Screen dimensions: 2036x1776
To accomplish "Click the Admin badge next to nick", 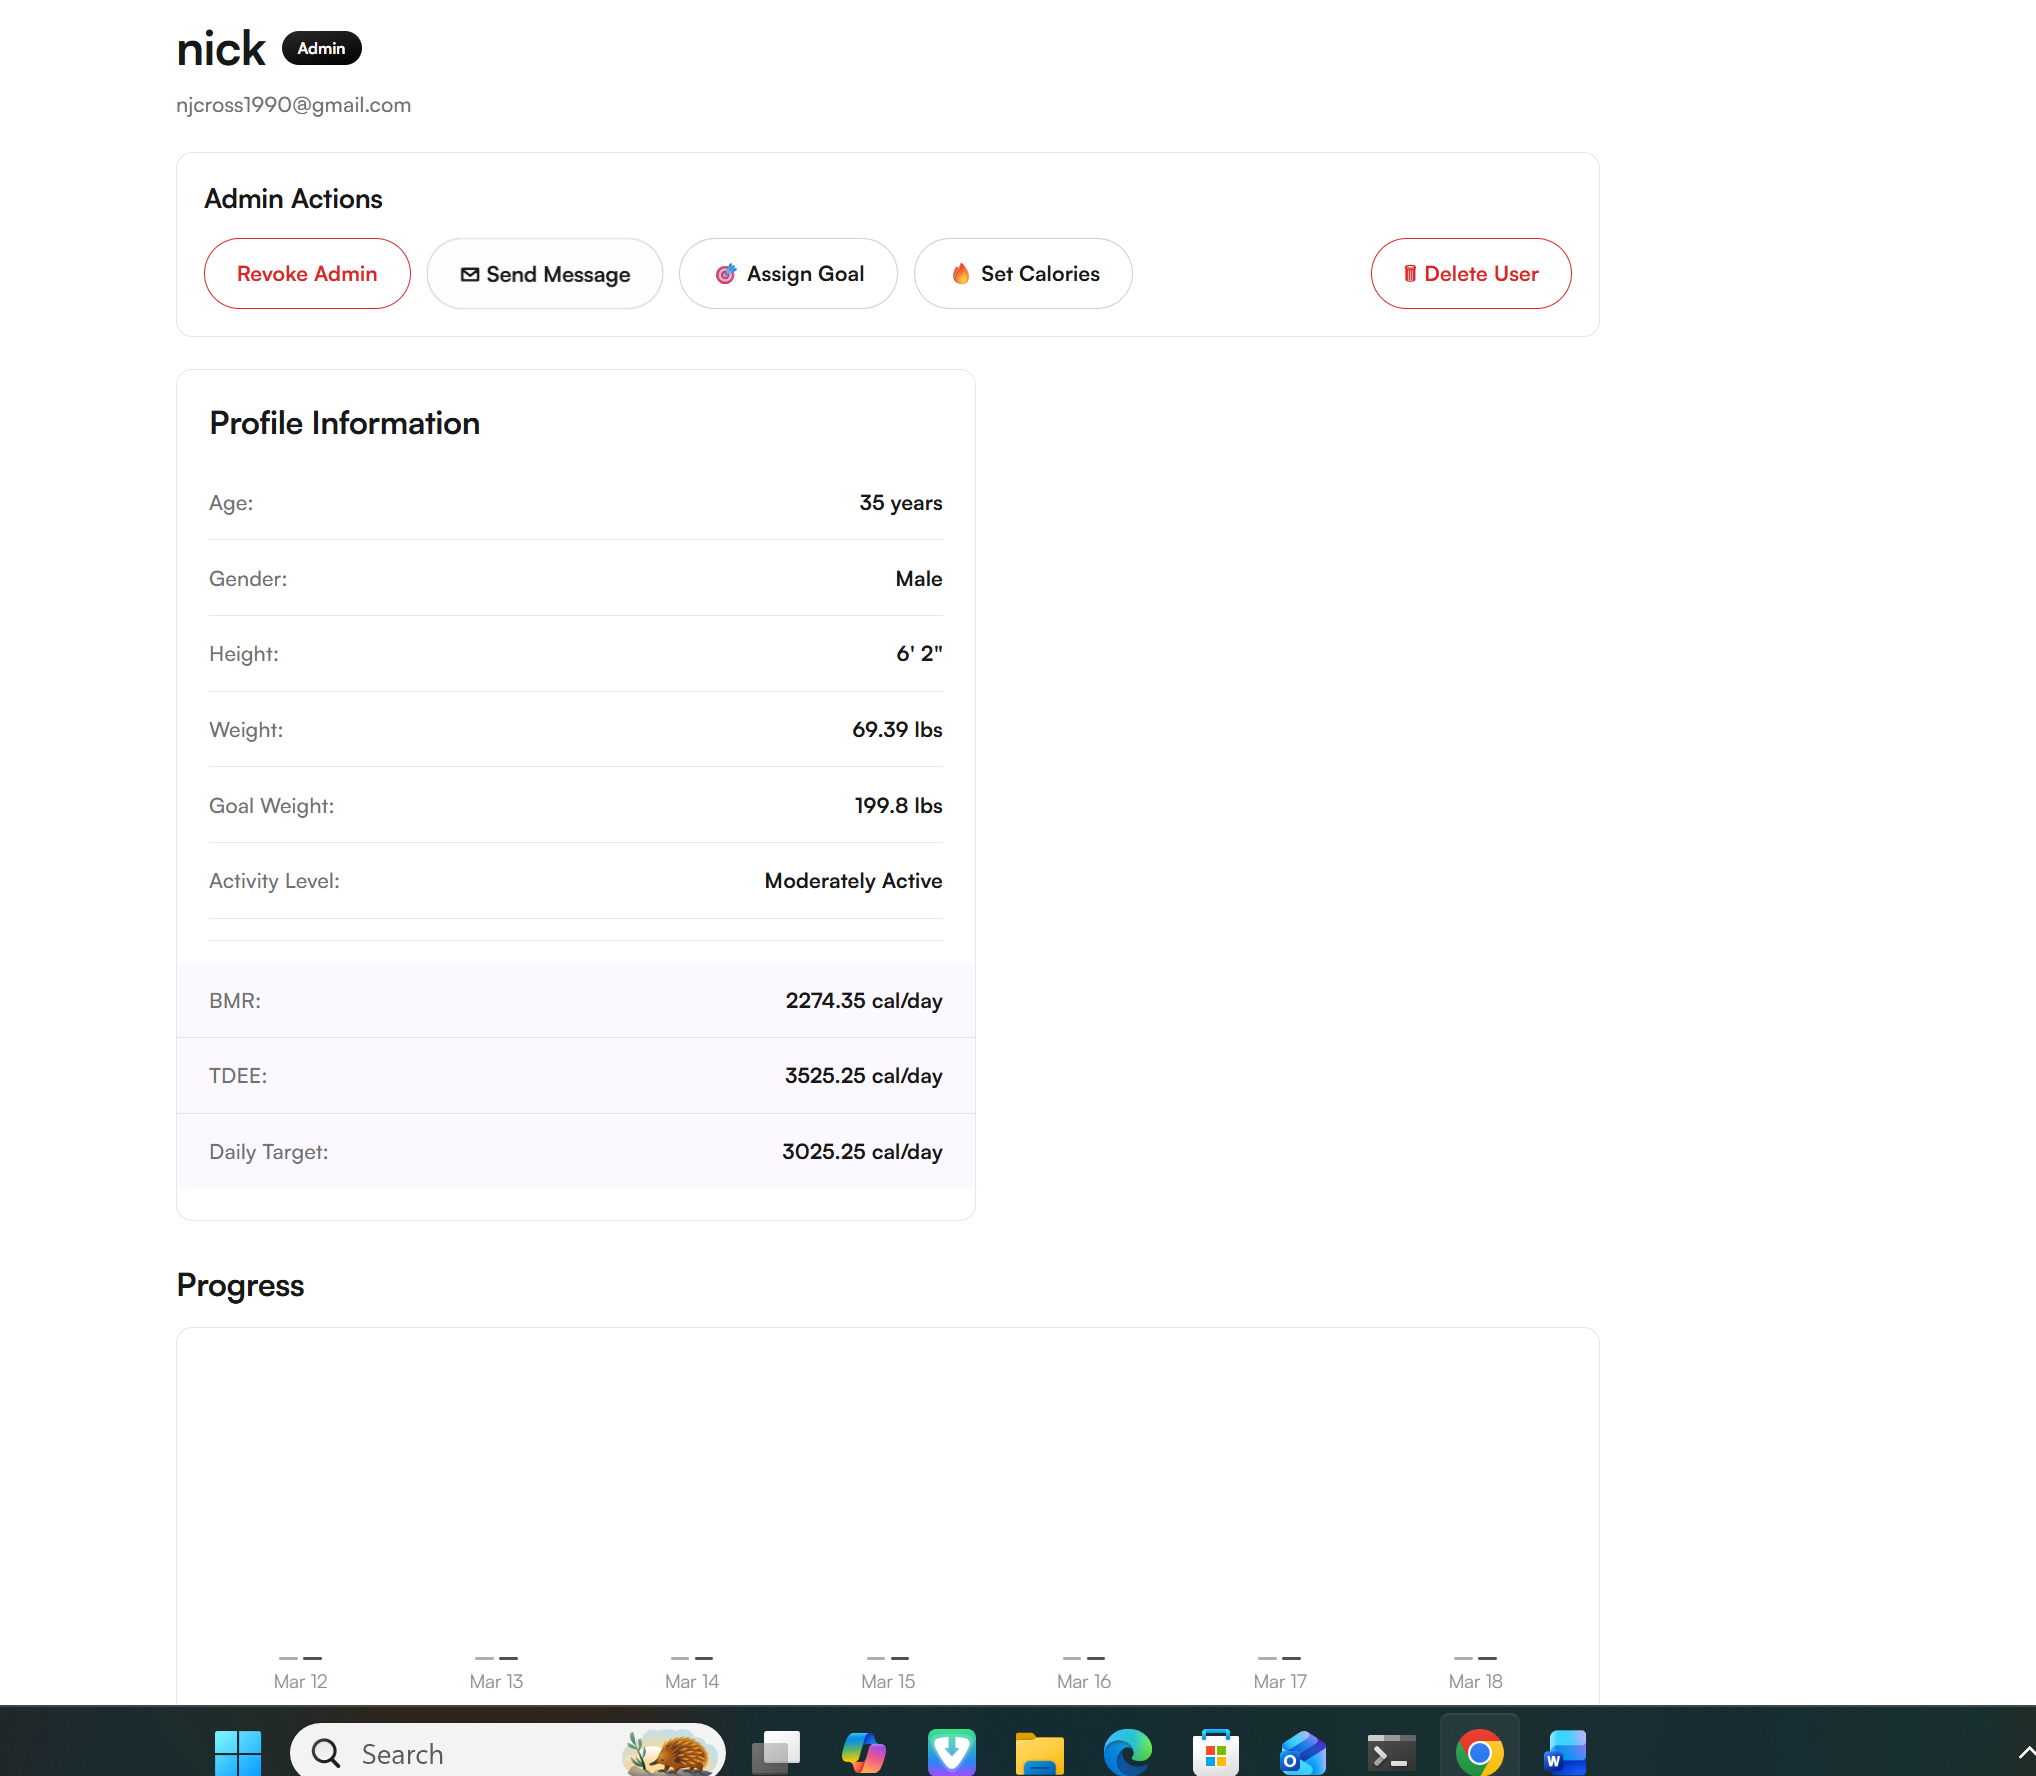I will (x=321, y=47).
